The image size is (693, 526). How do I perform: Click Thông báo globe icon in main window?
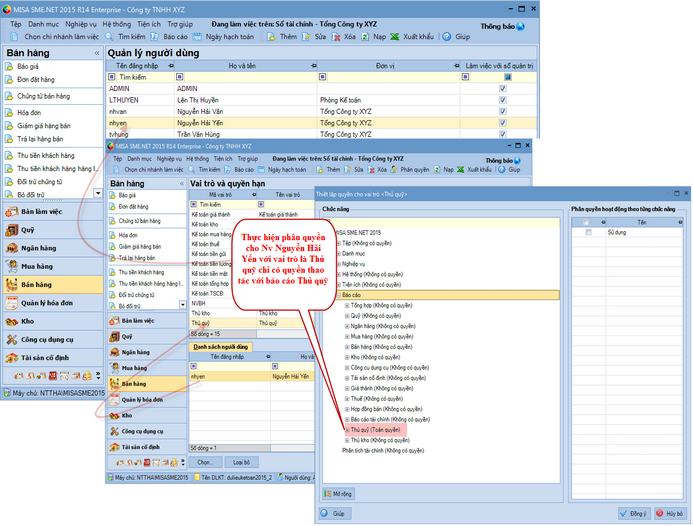(521, 27)
